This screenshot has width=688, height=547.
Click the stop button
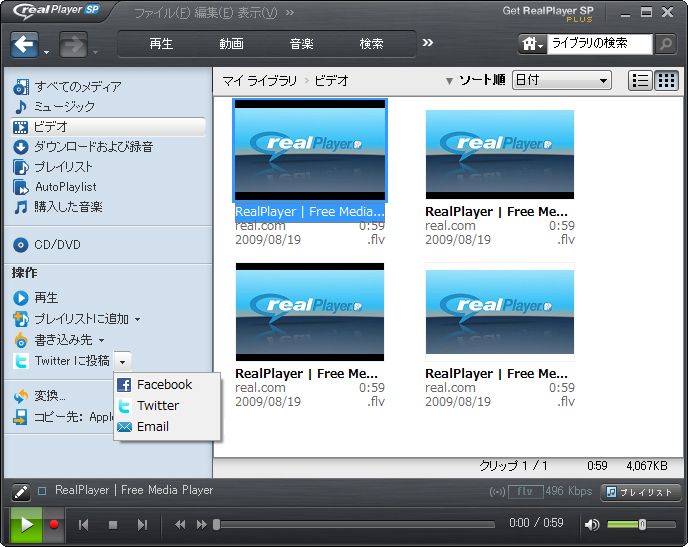[113, 525]
